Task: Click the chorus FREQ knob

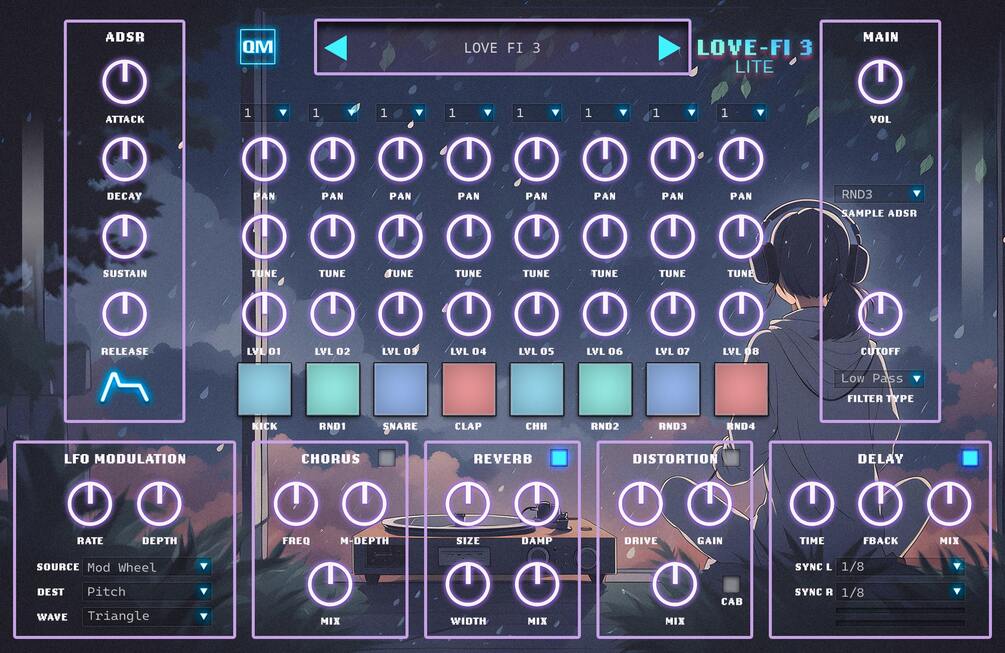Action: [x=295, y=504]
